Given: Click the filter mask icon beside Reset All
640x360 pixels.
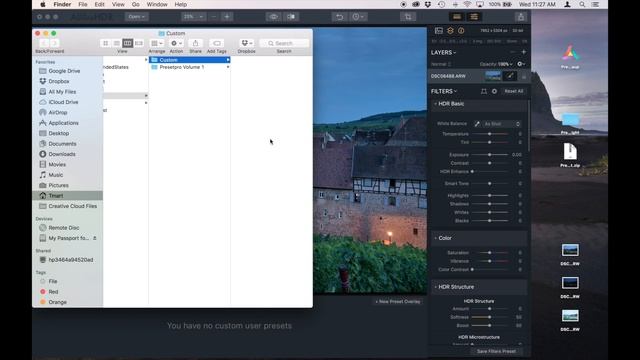Looking at the screenshot, I should [x=484, y=91].
